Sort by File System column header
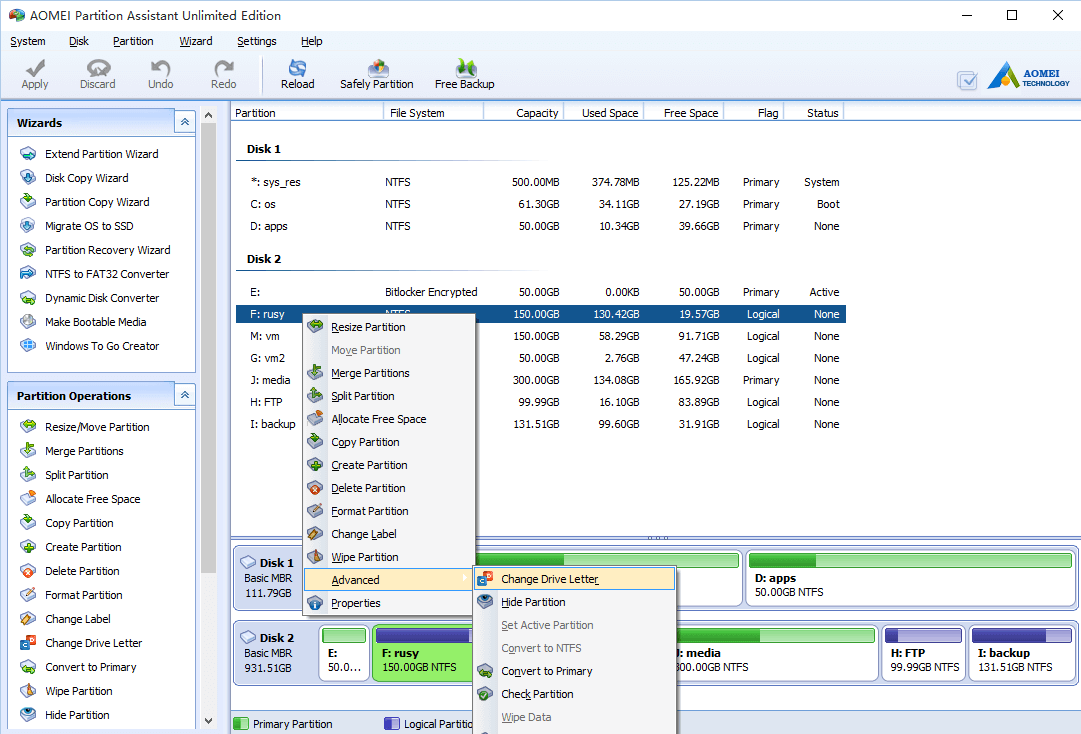 [x=434, y=113]
